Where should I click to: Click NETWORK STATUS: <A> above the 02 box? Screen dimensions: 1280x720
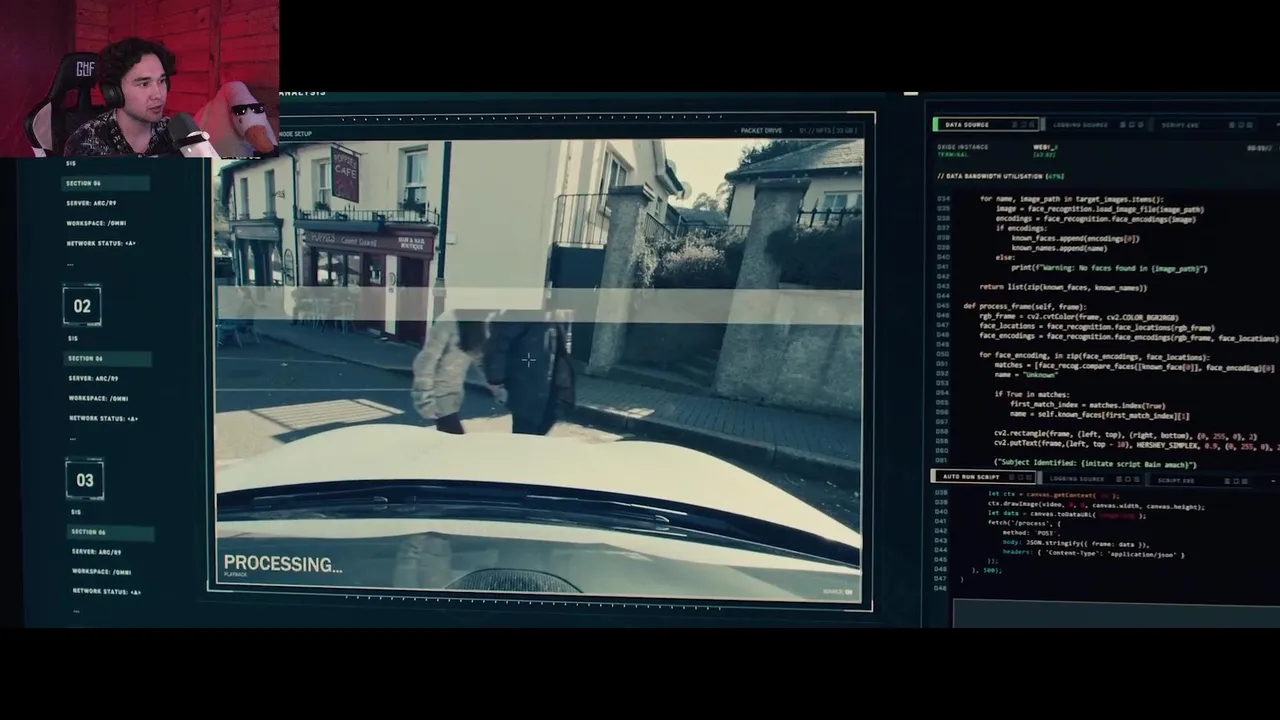(101, 243)
